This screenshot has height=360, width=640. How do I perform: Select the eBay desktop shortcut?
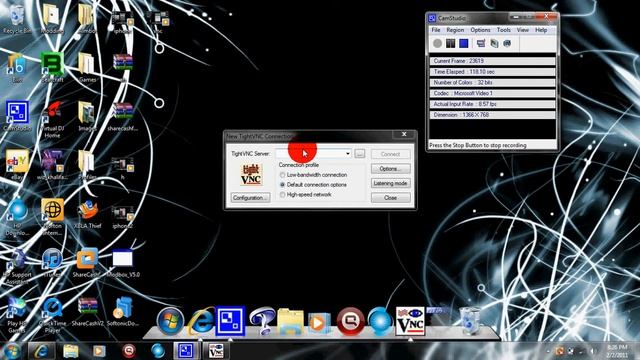pos(17,164)
